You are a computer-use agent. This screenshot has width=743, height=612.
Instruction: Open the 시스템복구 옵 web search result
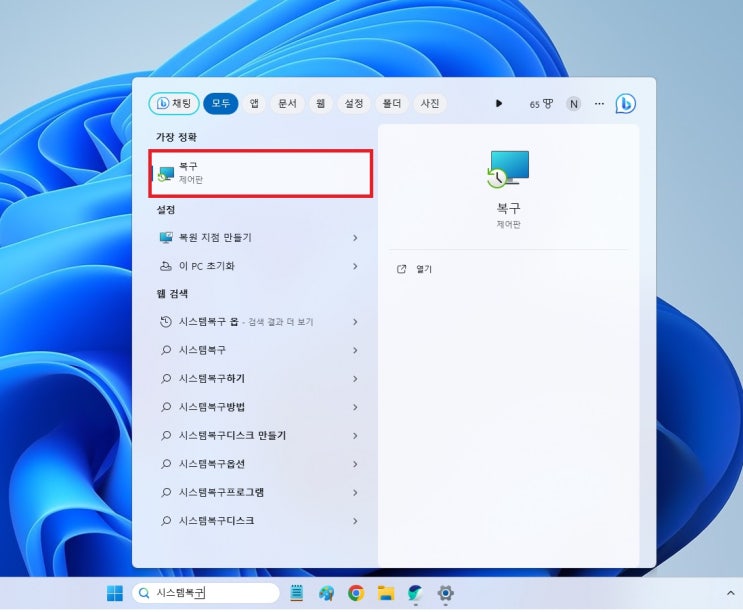(260, 322)
